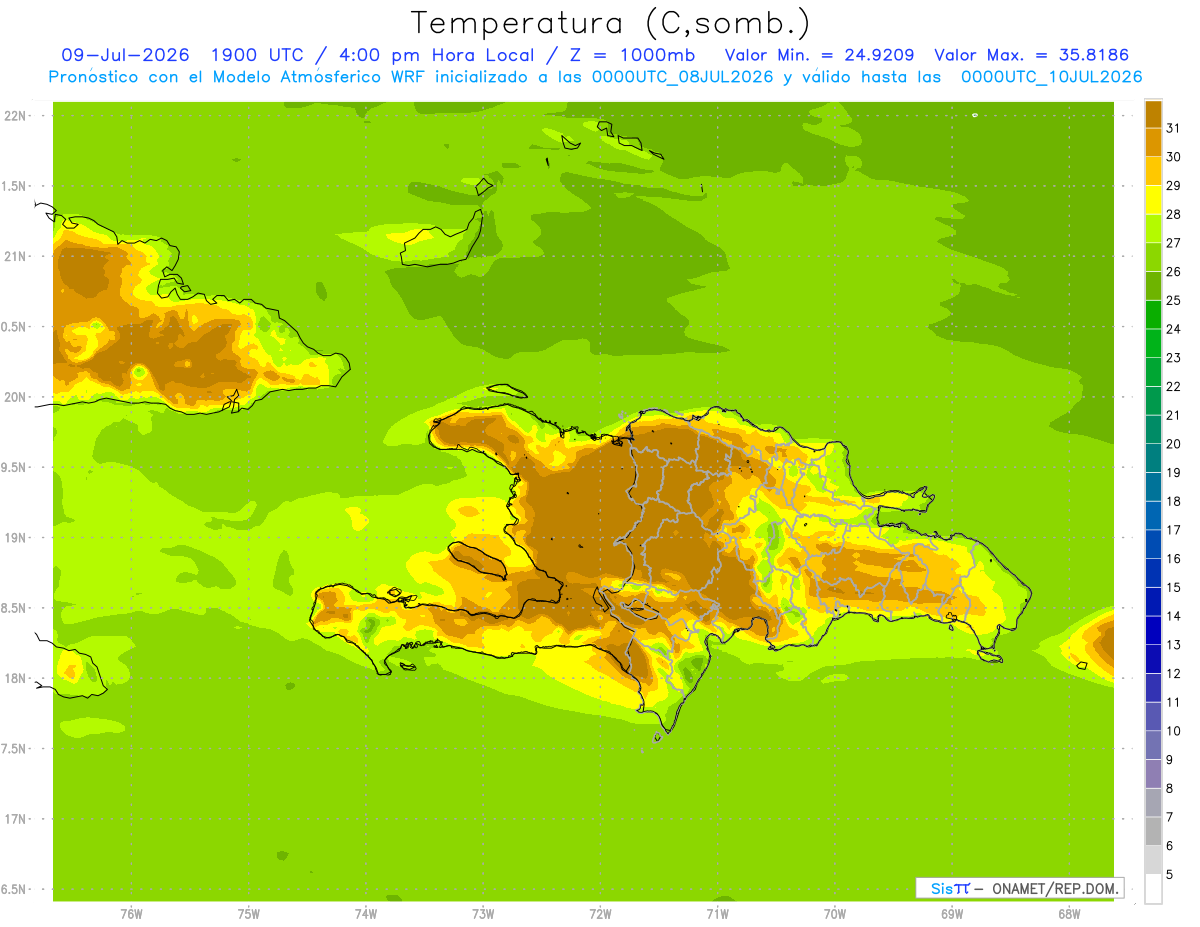
Task: Pick legend swatch between 22 and 23
Action: pos(1153,372)
